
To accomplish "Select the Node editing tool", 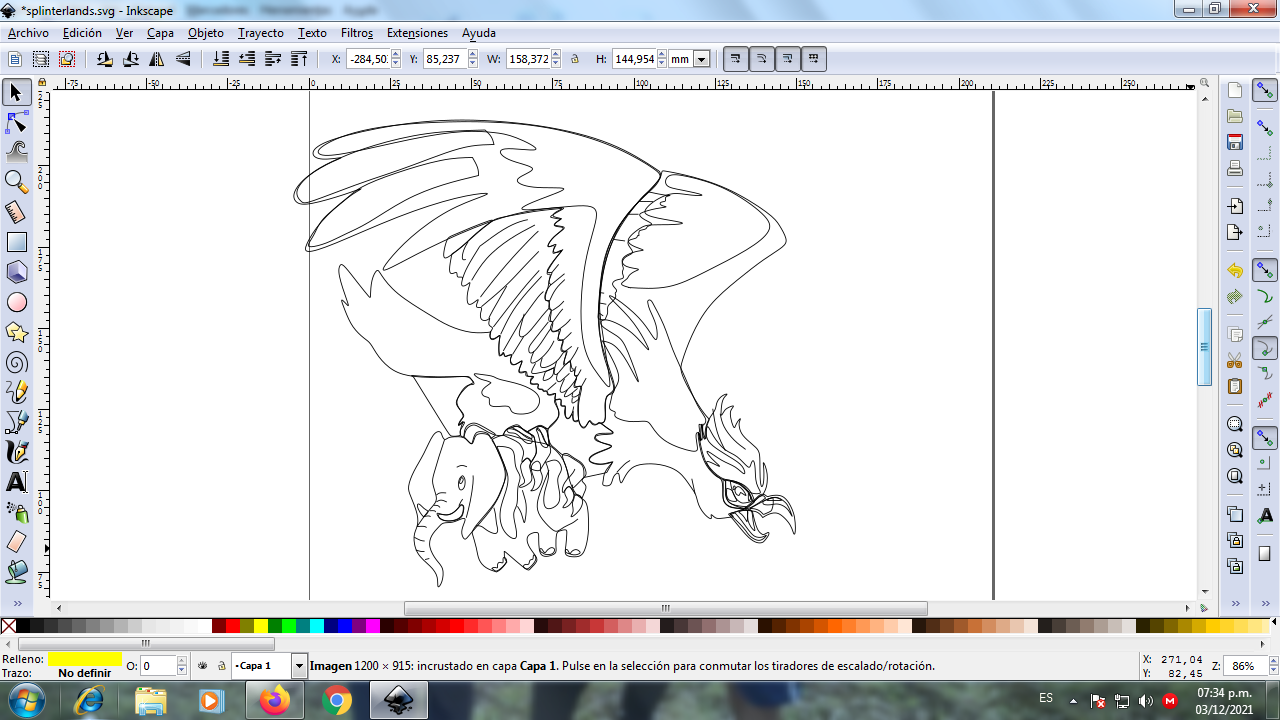I will [x=16, y=123].
